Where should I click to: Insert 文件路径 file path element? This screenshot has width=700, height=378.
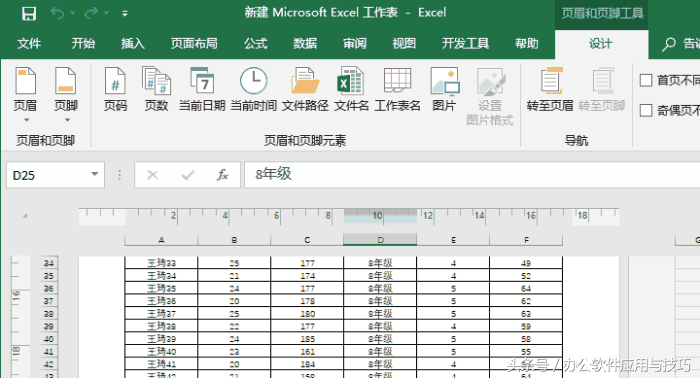coord(305,89)
